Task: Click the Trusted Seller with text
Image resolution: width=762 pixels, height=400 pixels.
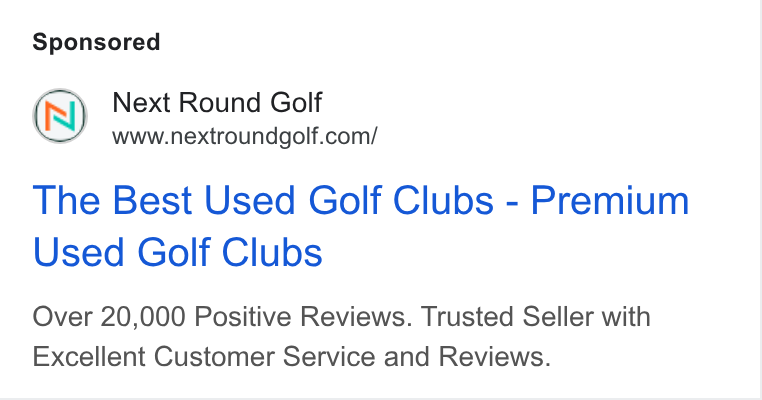Action: (x=536, y=317)
